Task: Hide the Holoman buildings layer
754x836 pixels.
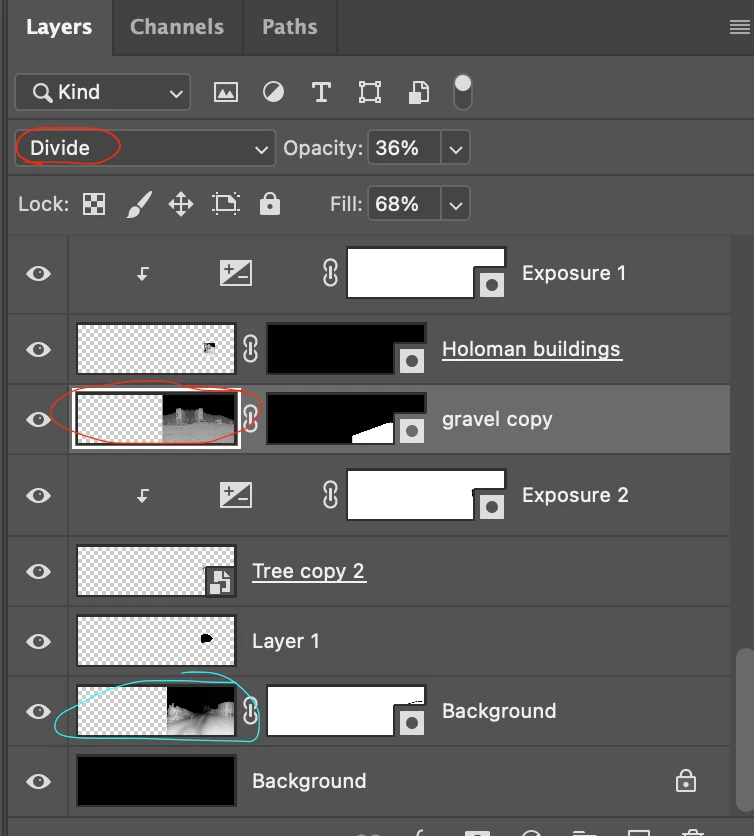Action: (38, 349)
